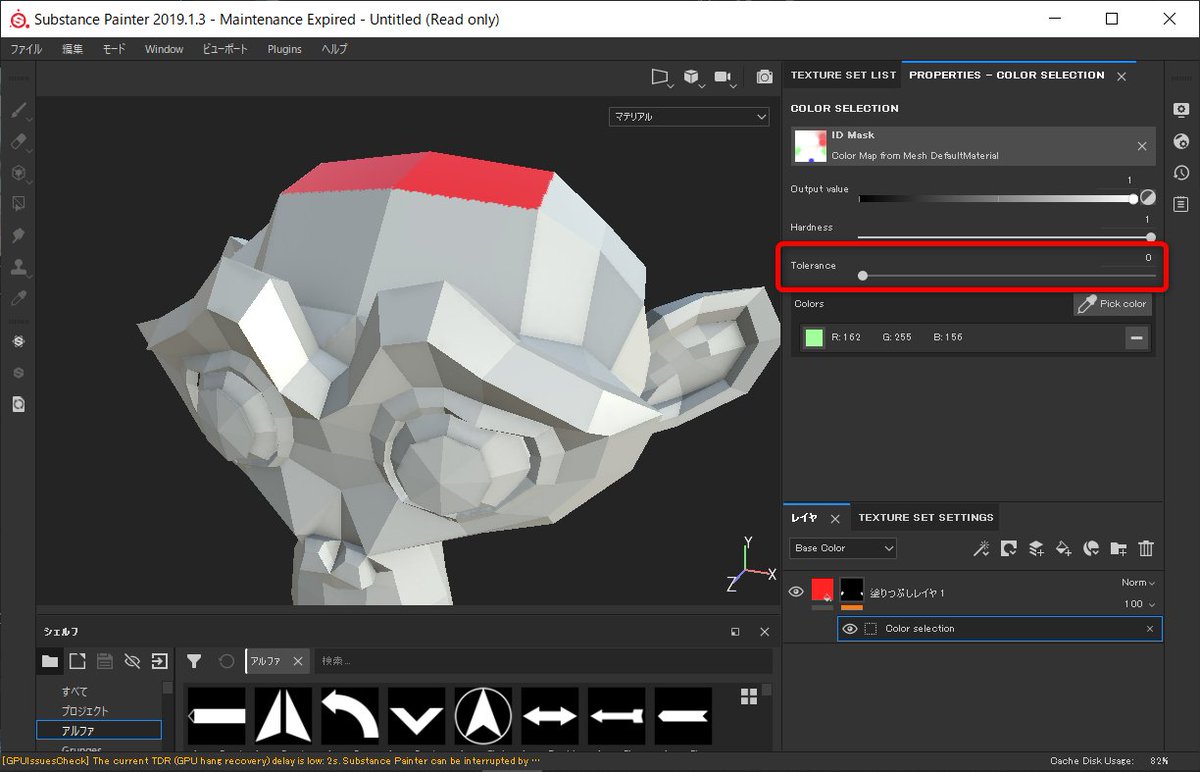This screenshot has width=1200, height=772.
Task: Select the Eraser tool
Action: pos(18,142)
